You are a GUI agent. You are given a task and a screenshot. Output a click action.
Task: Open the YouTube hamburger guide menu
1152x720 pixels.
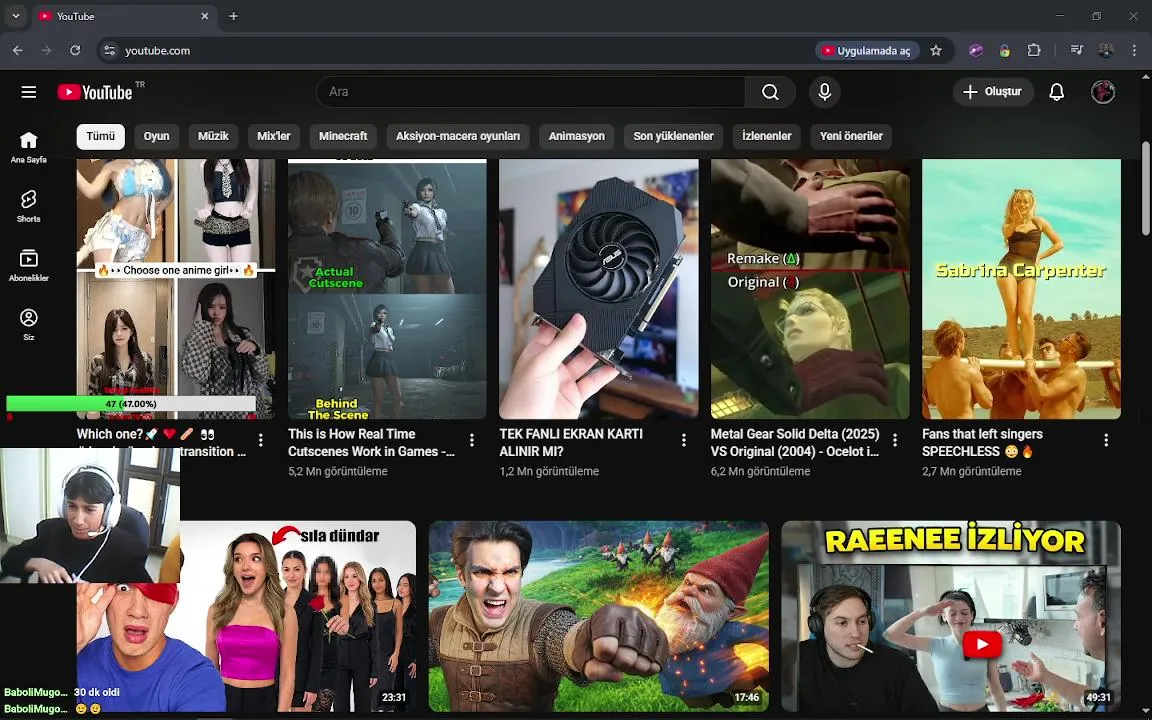[x=29, y=92]
